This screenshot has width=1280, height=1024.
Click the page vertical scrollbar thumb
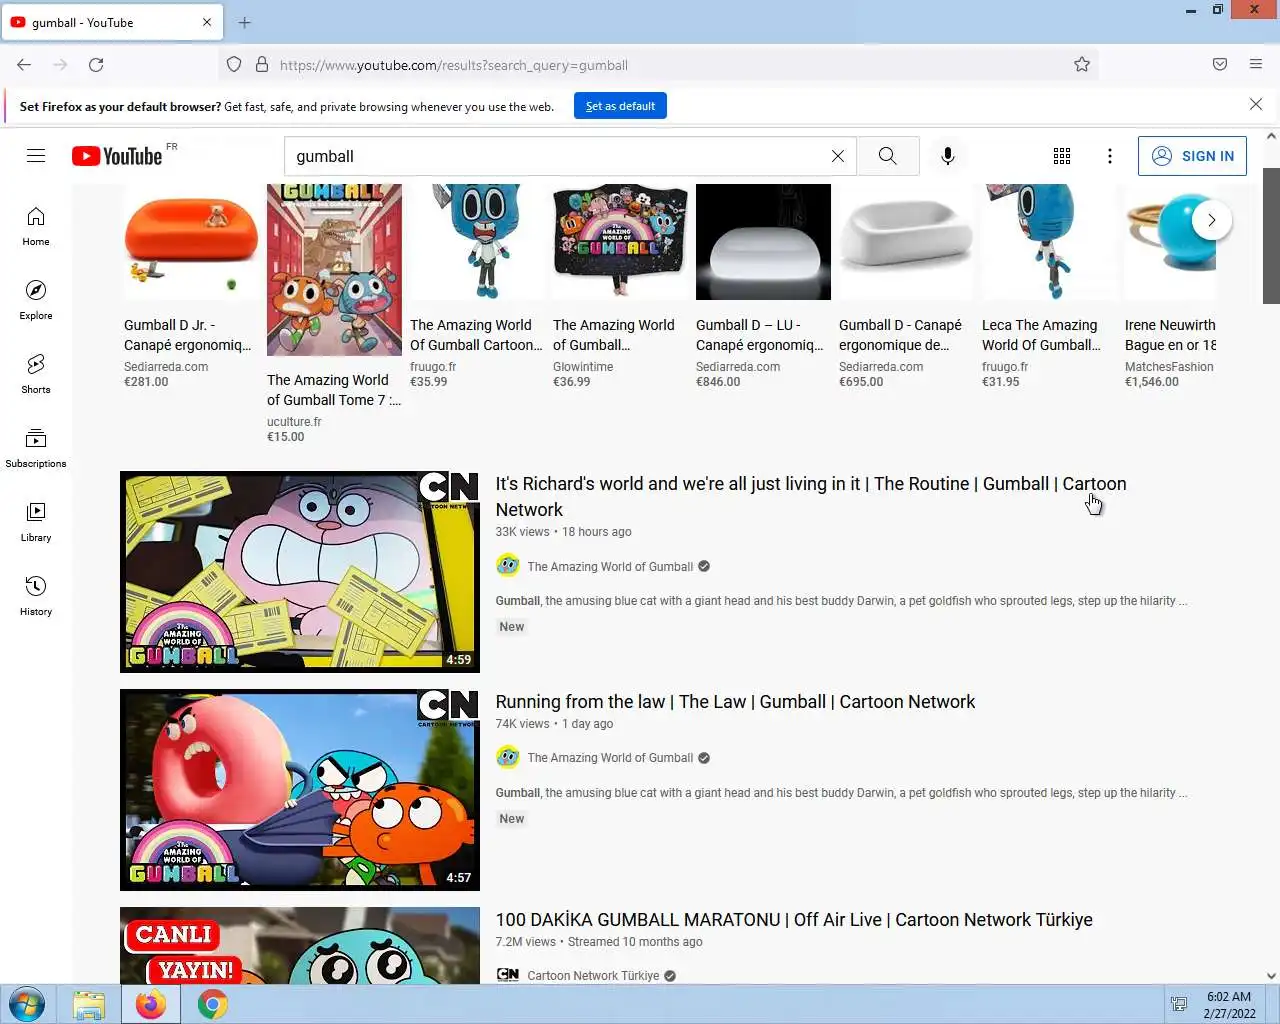click(1271, 236)
